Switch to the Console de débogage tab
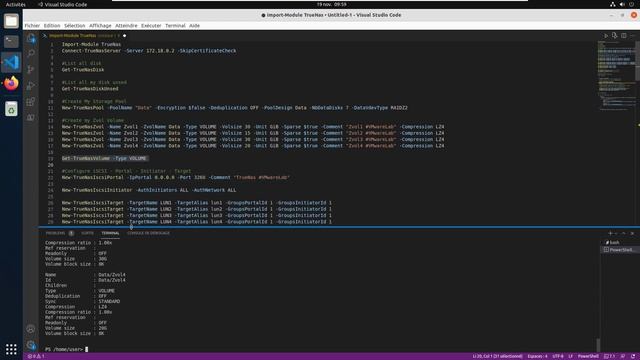 [148, 233]
